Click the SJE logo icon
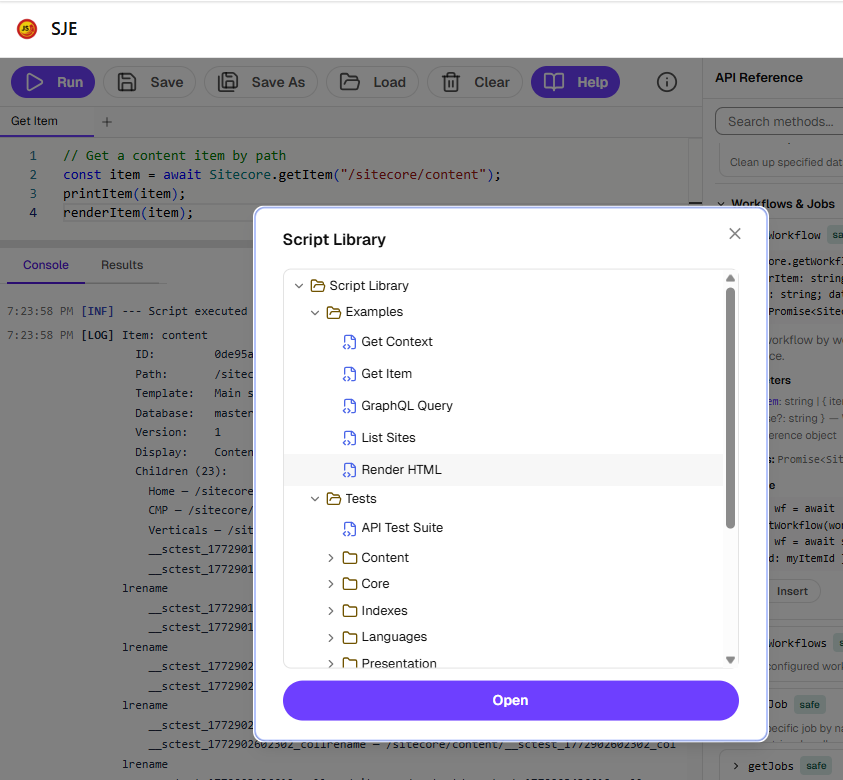 pos(26,28)
